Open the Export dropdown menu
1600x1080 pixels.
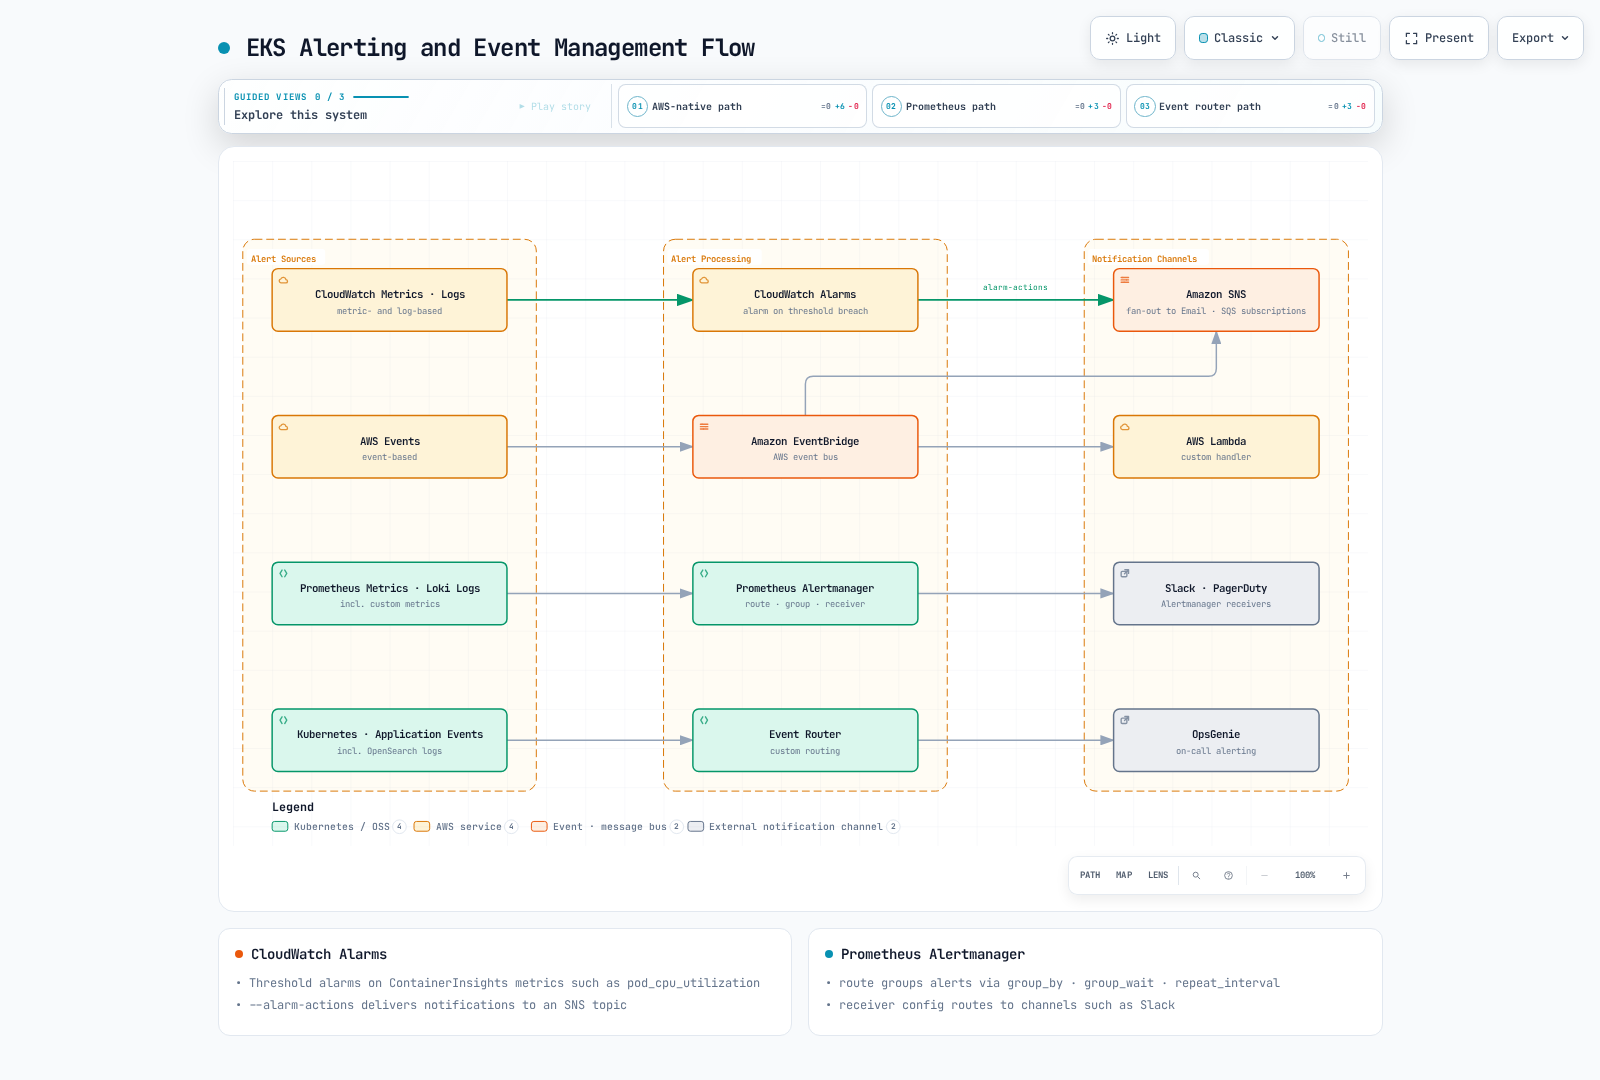point(1540,38)
